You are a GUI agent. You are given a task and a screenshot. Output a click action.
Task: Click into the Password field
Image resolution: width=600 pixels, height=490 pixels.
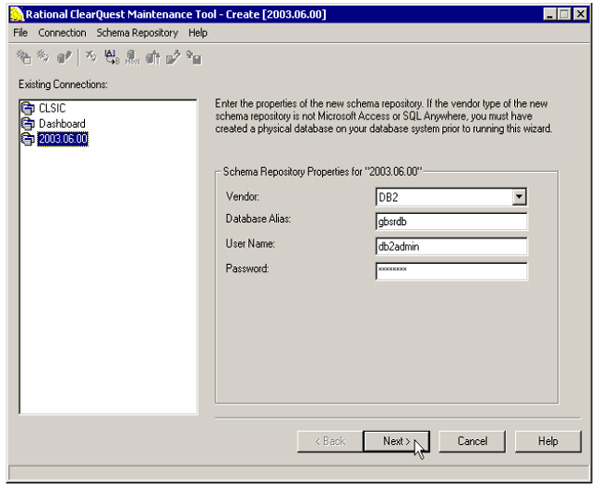click(x=451, y=271)
